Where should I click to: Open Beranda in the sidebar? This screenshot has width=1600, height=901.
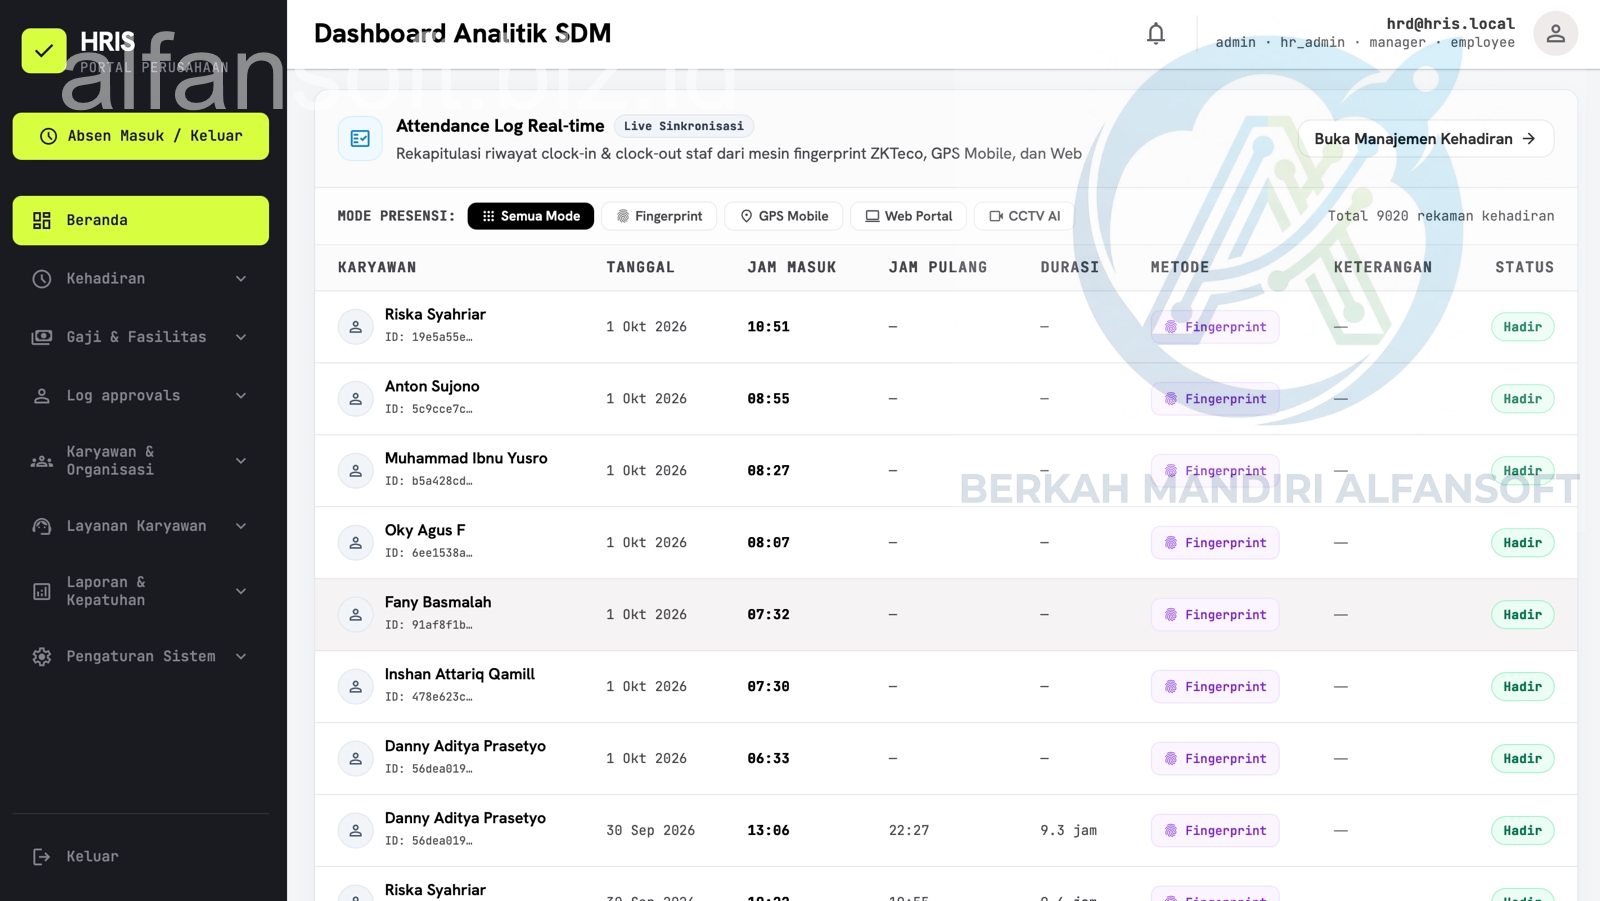point(141,221)
